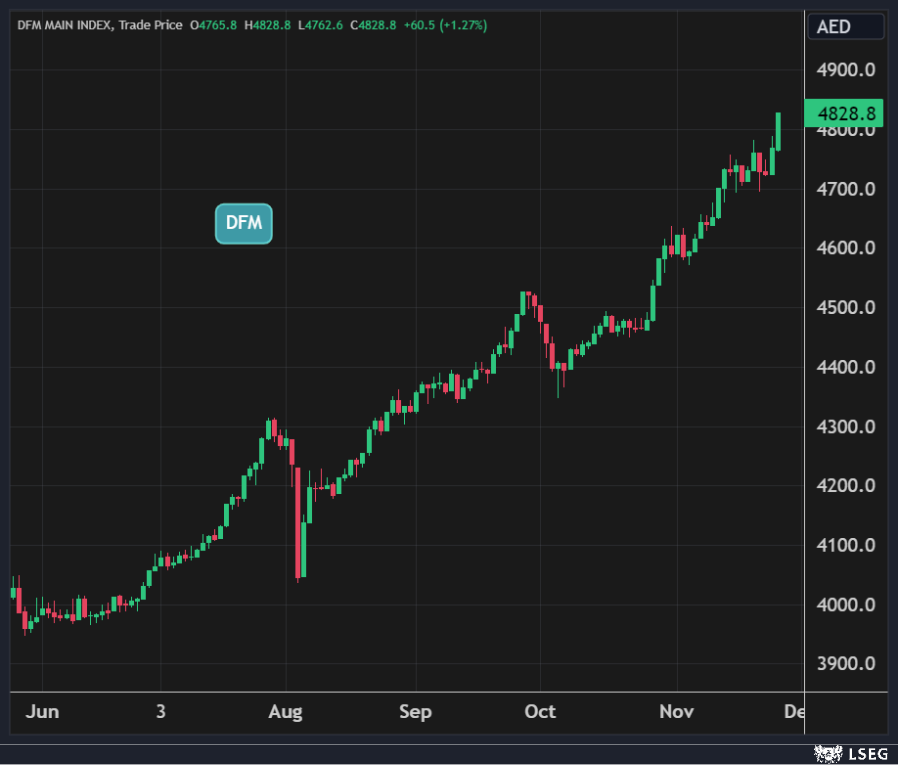The height and width of the screenshot is (765, 898).
Task: Click the green 4828.8 current price tag
Action: [x=845, y=114]
